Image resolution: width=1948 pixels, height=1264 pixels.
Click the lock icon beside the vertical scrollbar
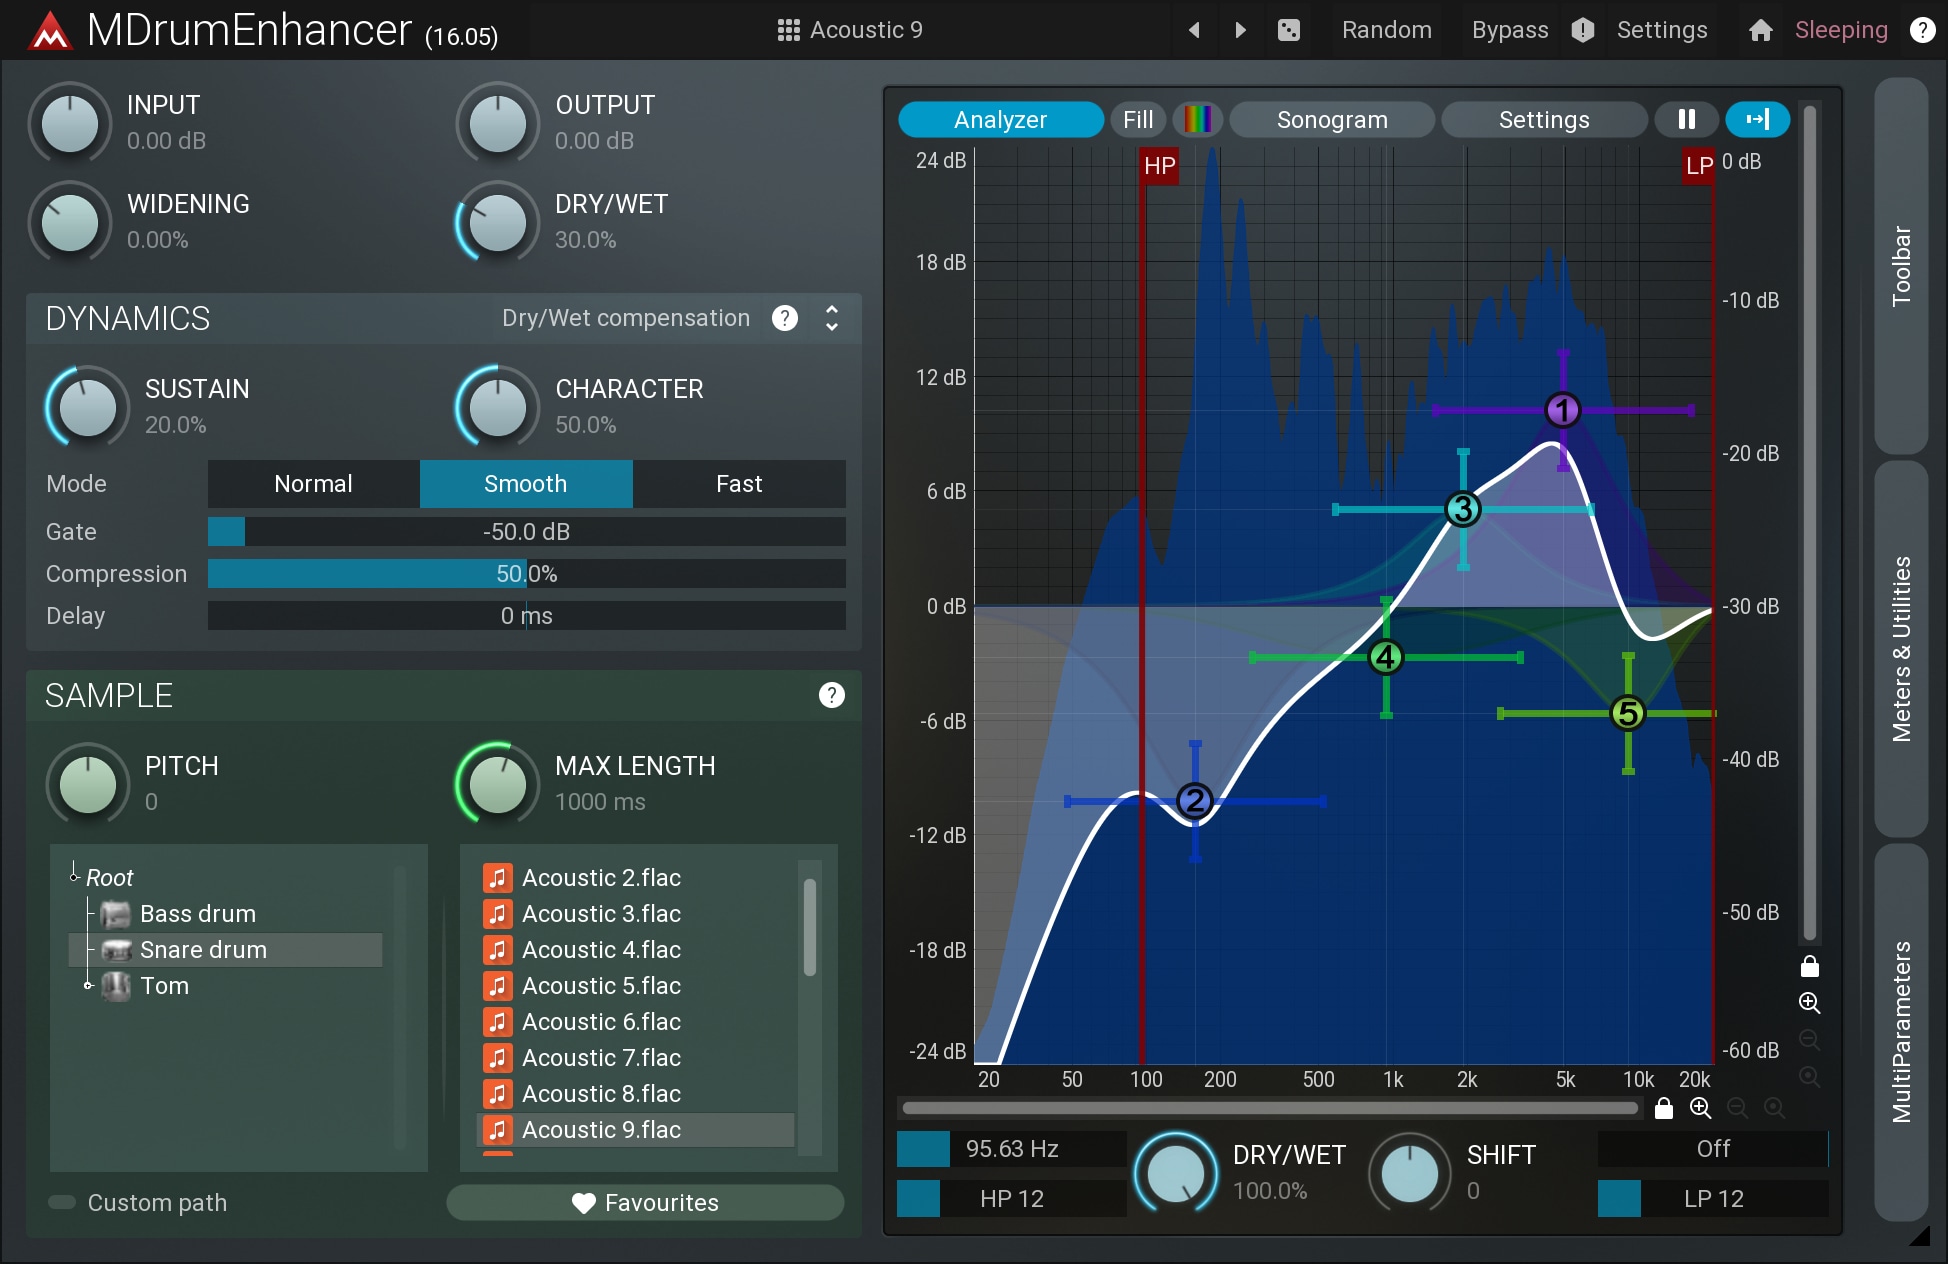[1809, 966]
